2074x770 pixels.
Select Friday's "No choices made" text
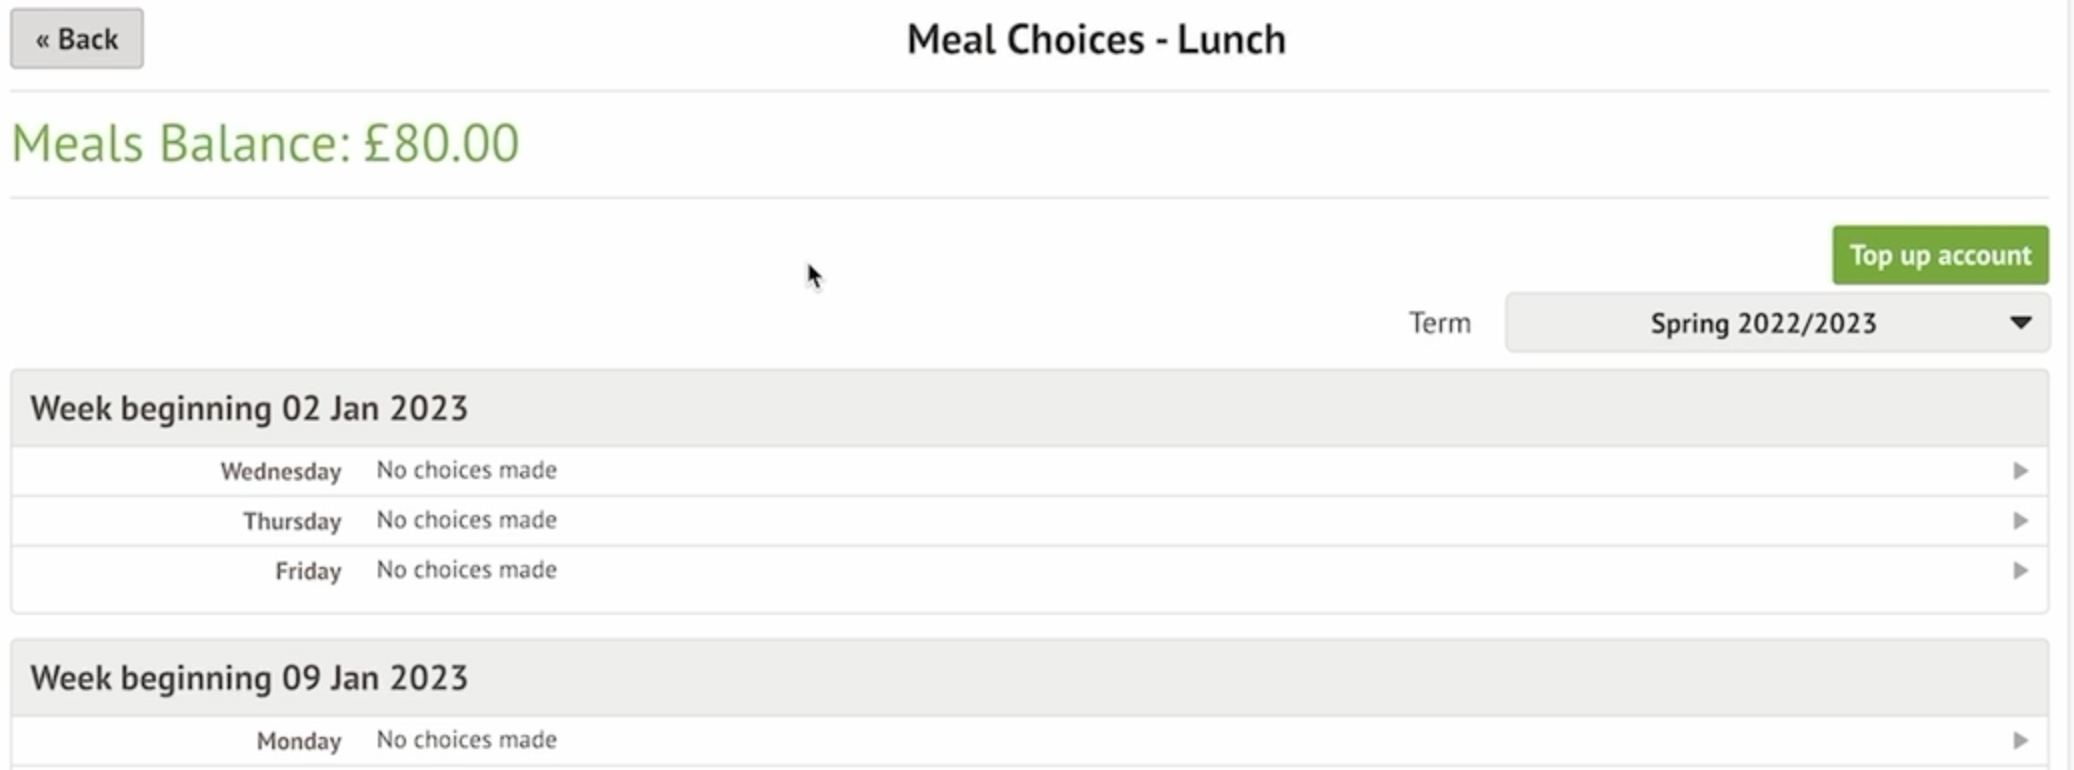[466, 570]
